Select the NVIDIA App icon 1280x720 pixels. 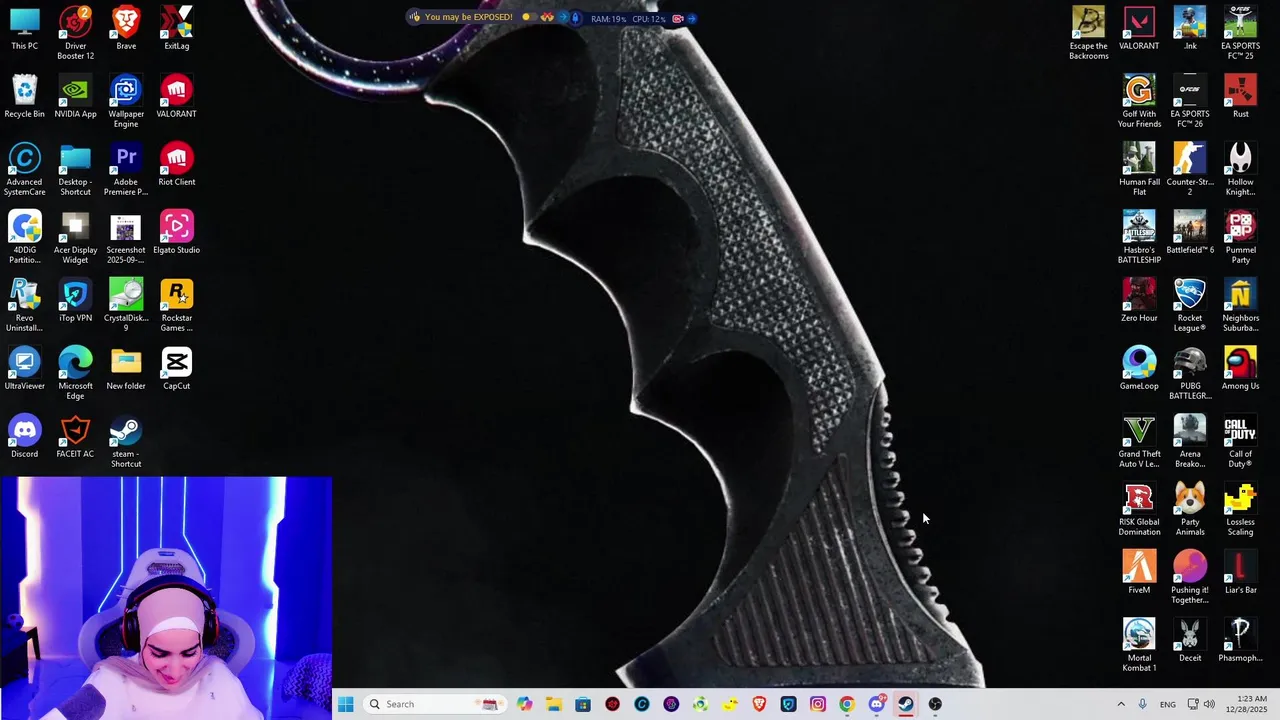[x=75, y=96]
